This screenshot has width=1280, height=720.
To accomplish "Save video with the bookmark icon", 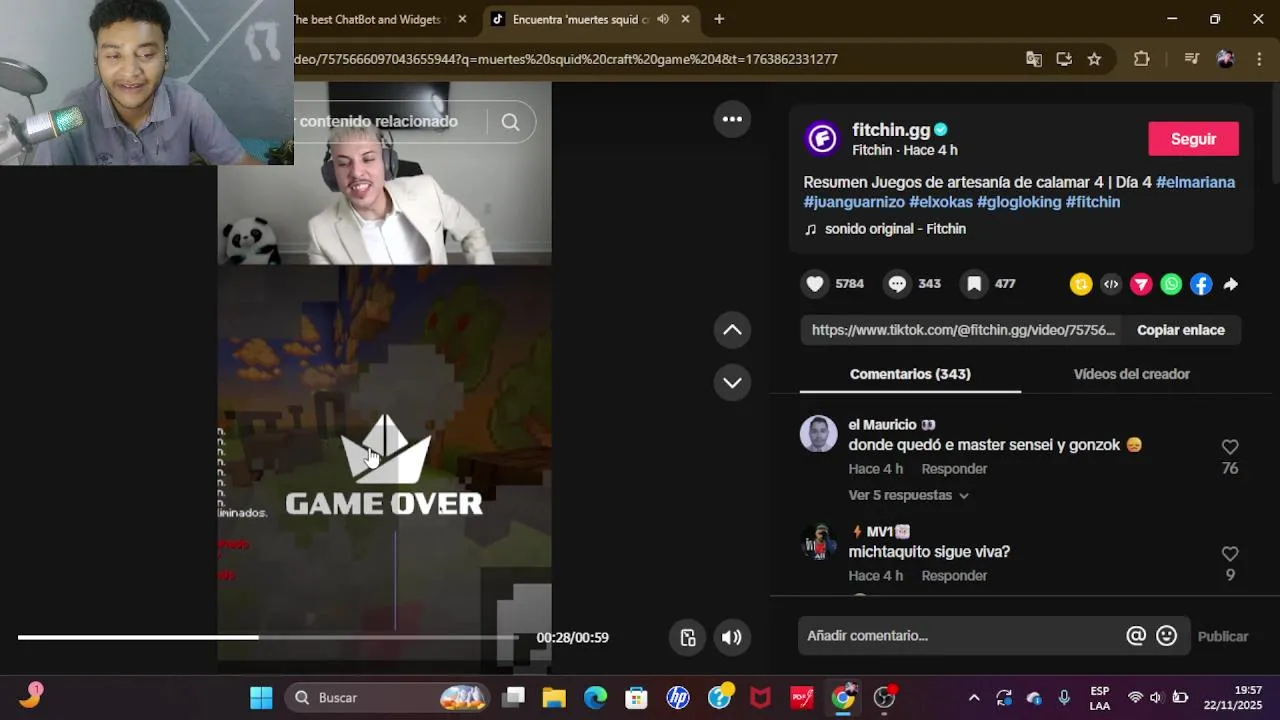I will click(x=974, y=284).
